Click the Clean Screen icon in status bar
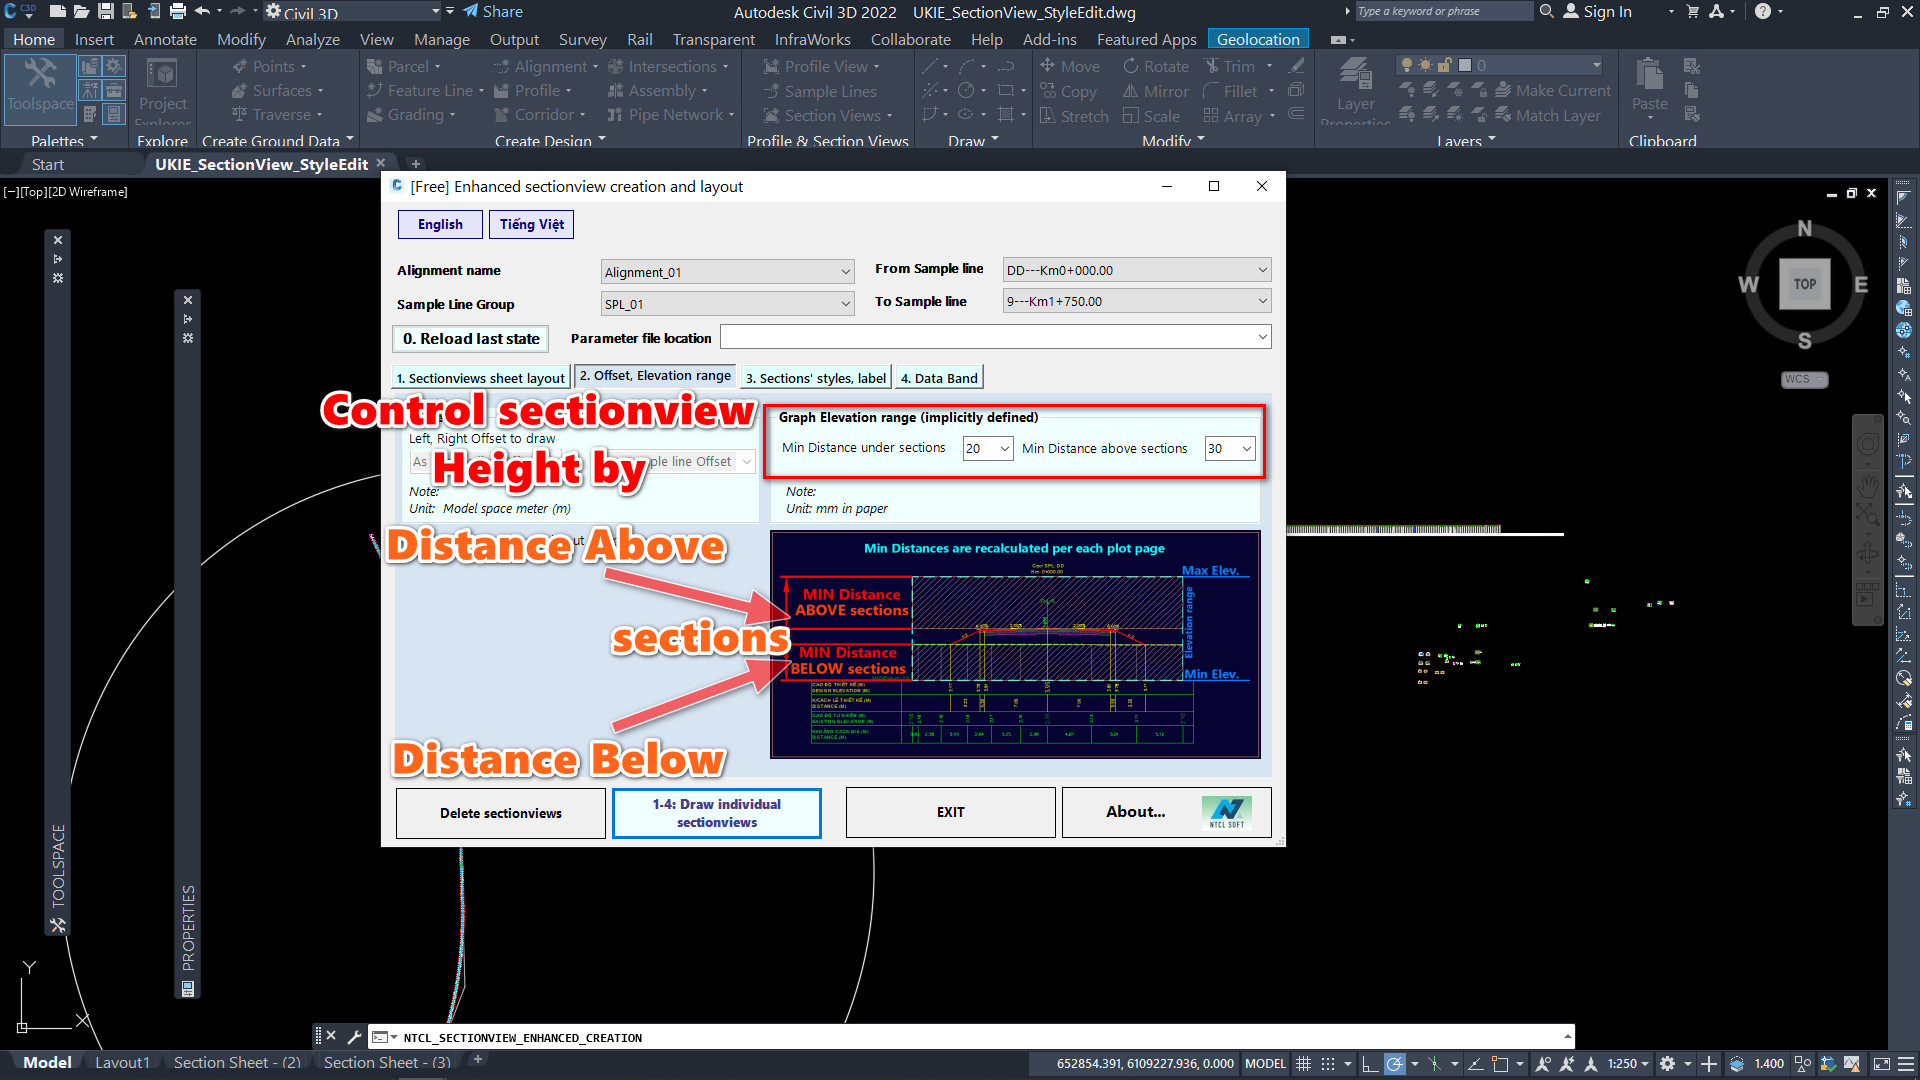The image size is (1920, 1080). click(1881, 1064)
